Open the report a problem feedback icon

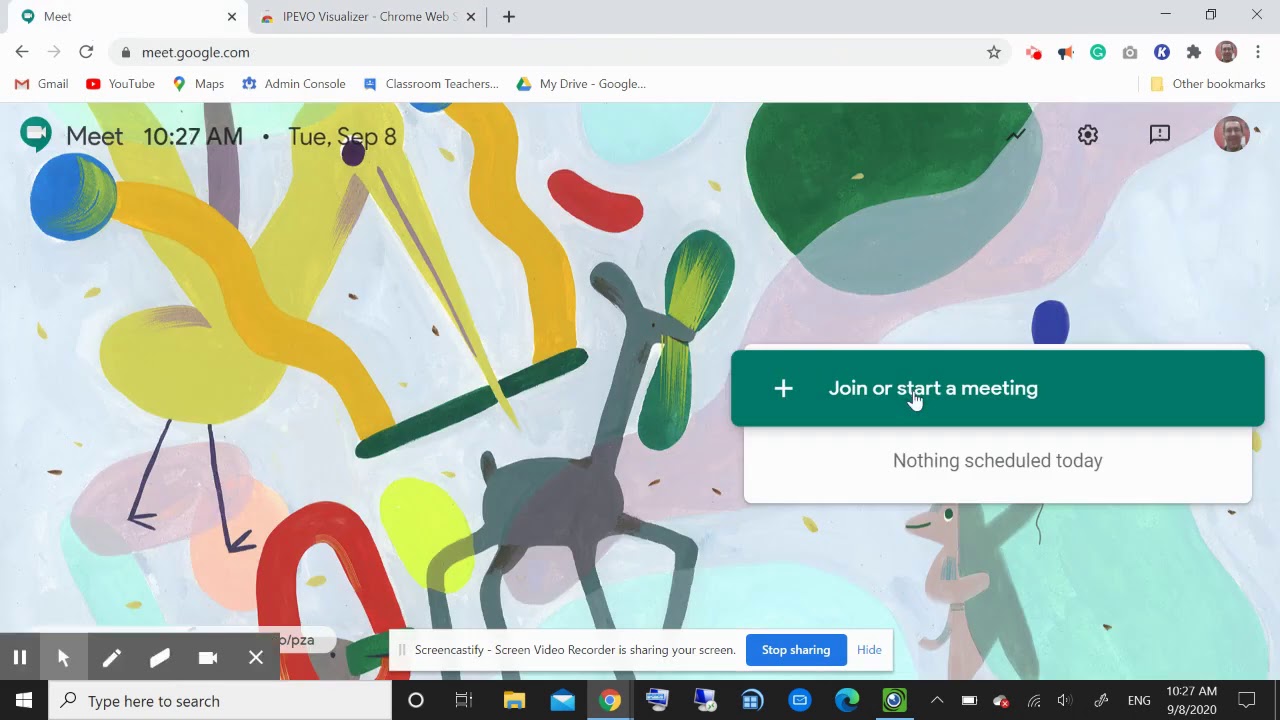point(1160,135)
